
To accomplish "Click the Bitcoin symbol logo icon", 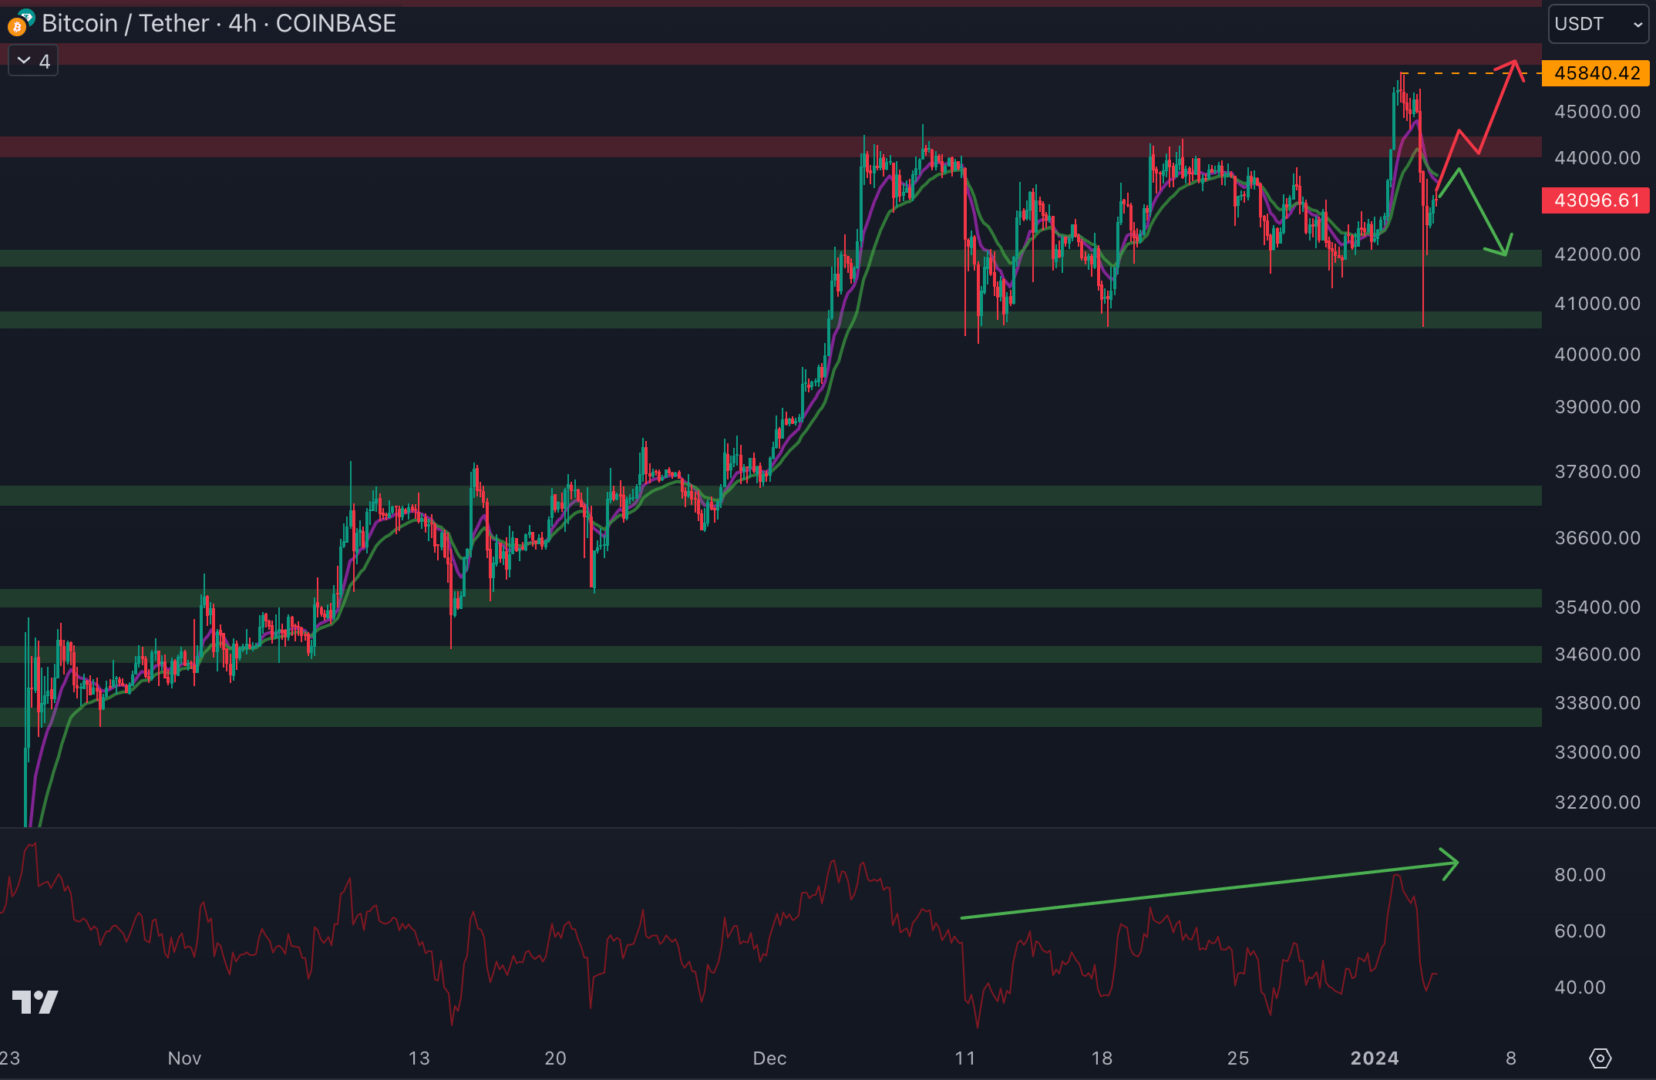I will (20, 23).
